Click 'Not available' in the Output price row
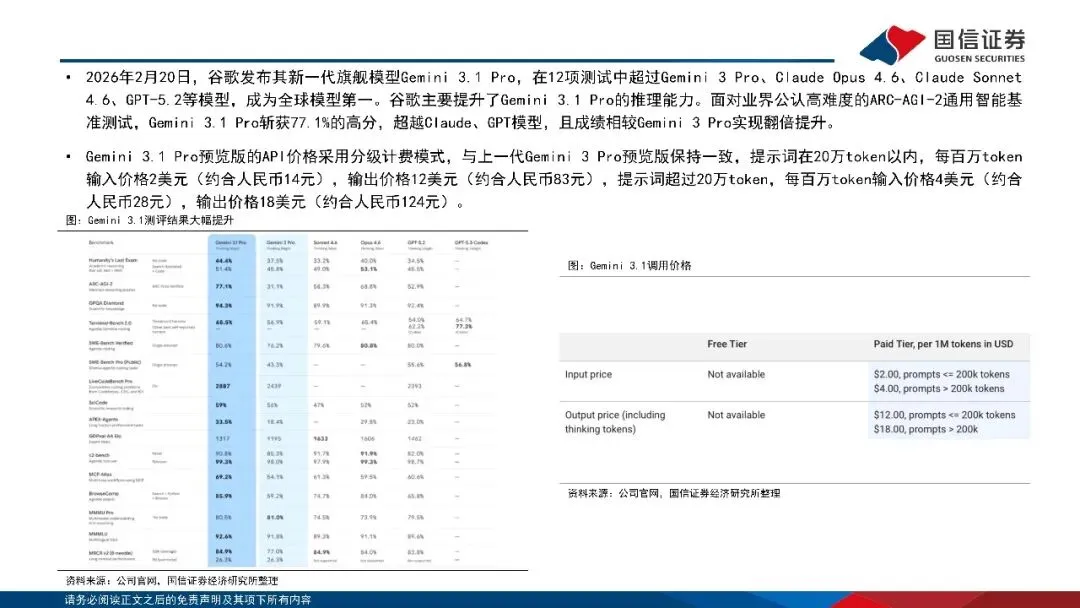 pyautogui.click(x=736, y=415)
